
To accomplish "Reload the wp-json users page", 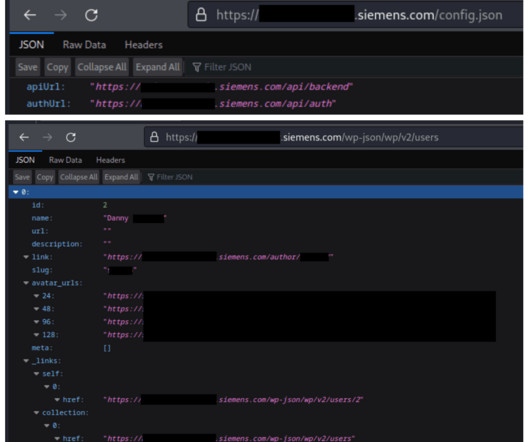I will click(71, 137).
